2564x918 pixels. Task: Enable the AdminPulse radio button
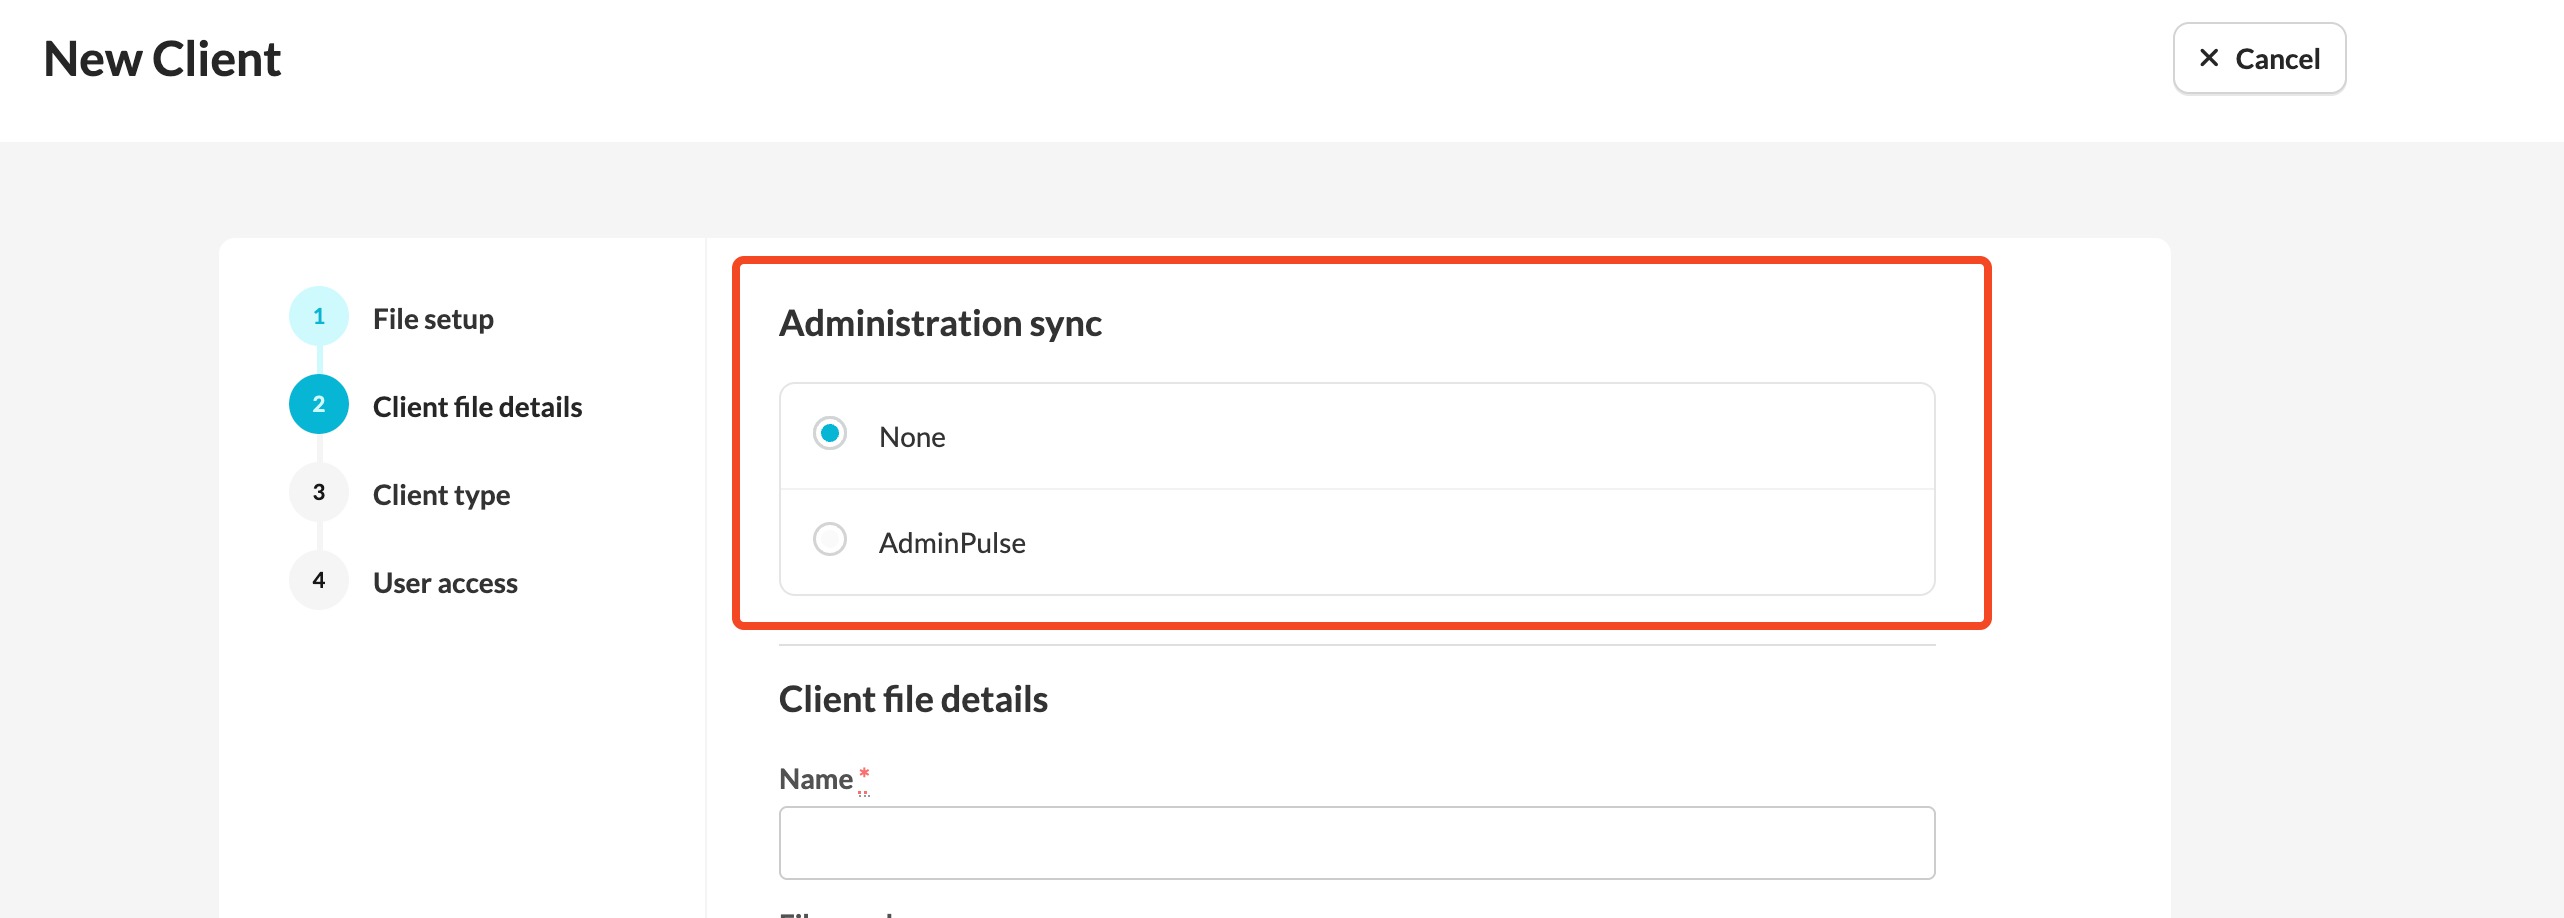pyautogui.click(x=830, y=540)
